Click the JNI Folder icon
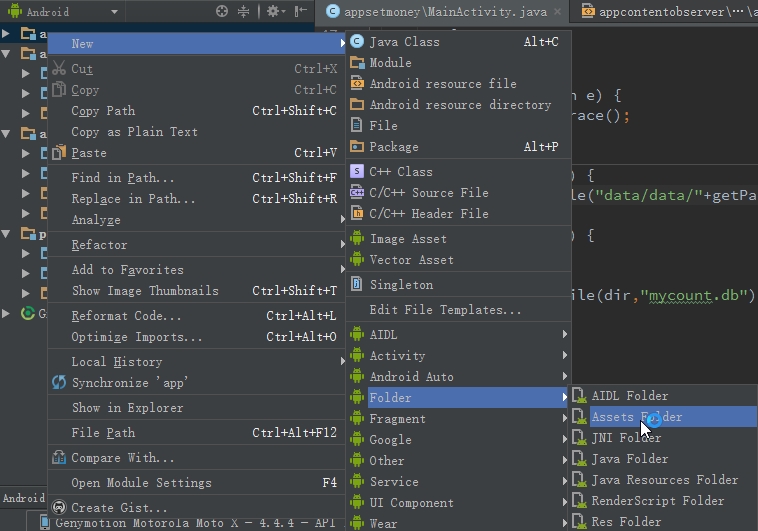 (580, 438)
